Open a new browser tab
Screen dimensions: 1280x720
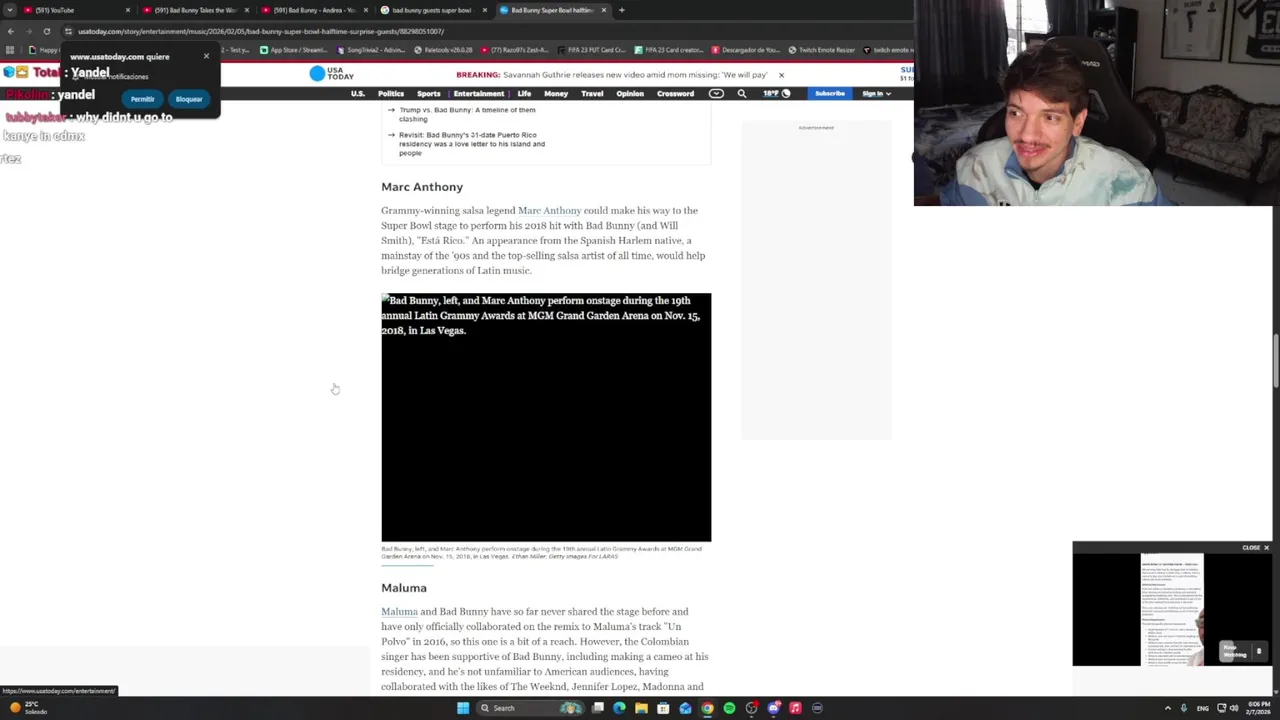coord(622,10)
